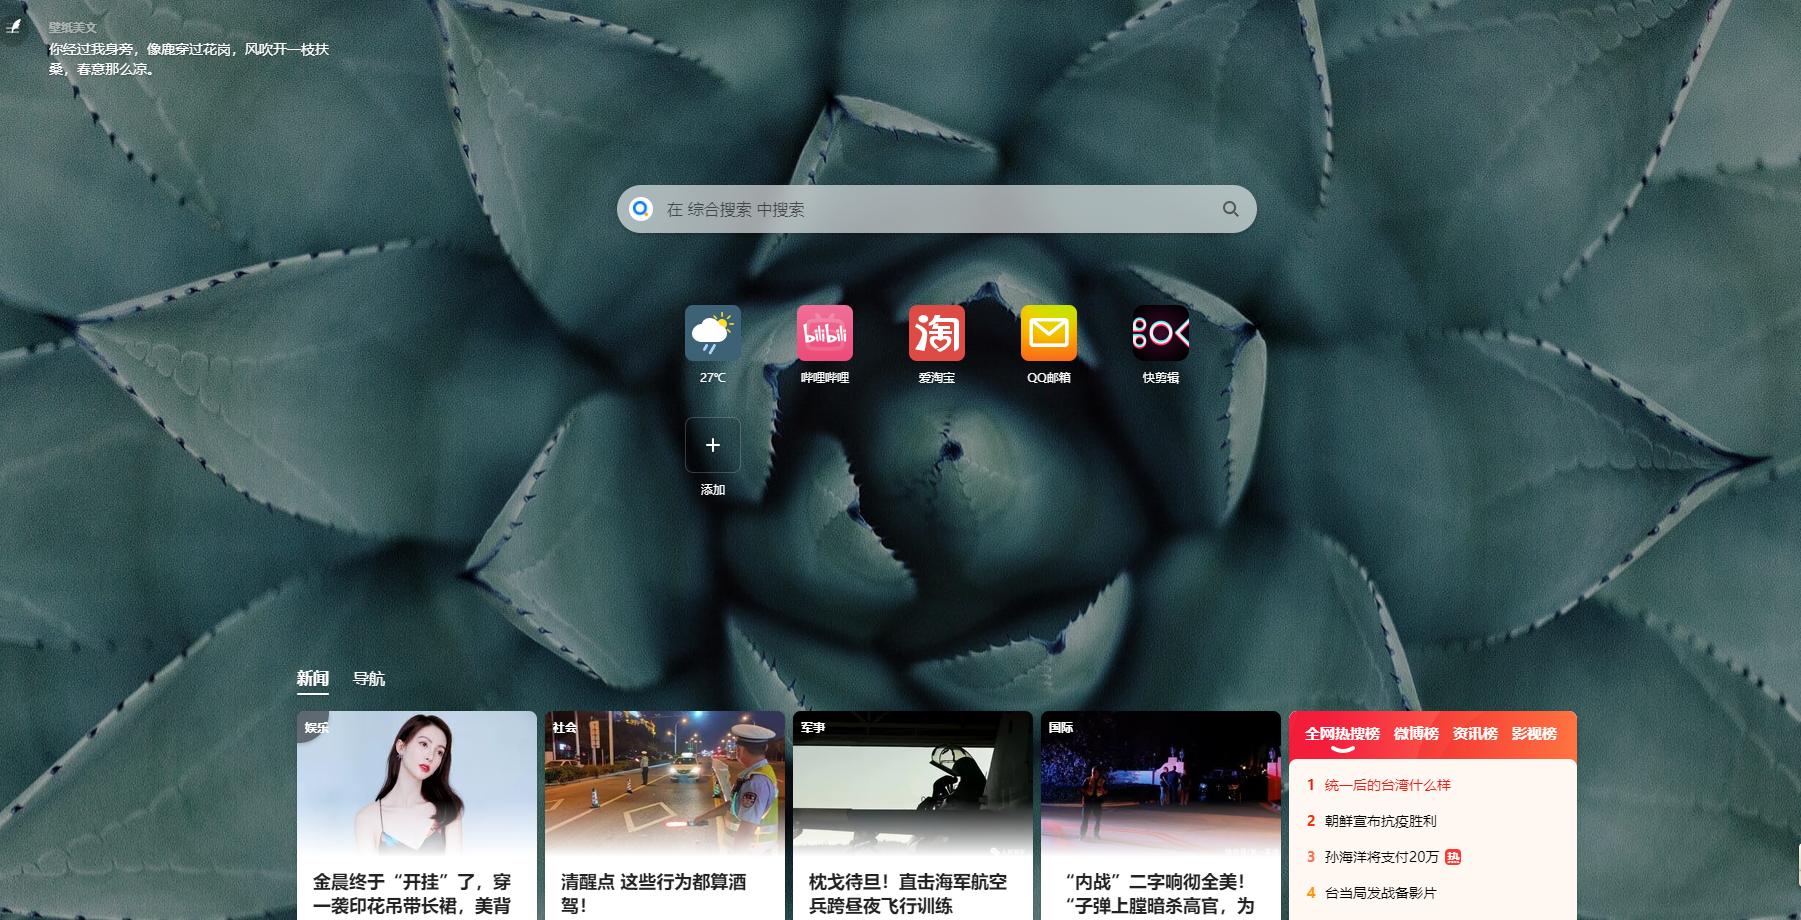Switch to the 微博榜 hot list tab
The height and width of the screenshot is (920, 1801).
(x=1416, y=734)
